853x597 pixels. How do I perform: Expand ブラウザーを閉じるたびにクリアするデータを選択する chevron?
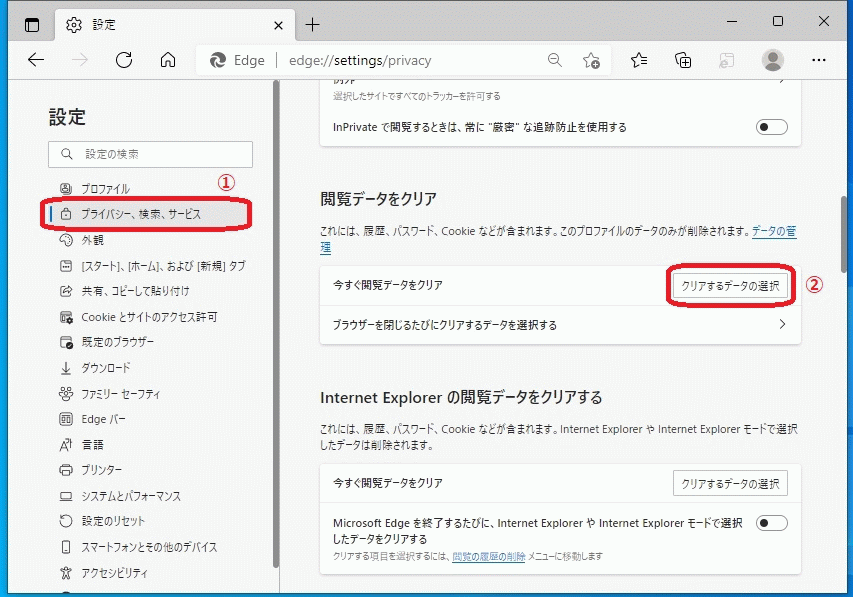pyautogui.click(x=782, y=324)
